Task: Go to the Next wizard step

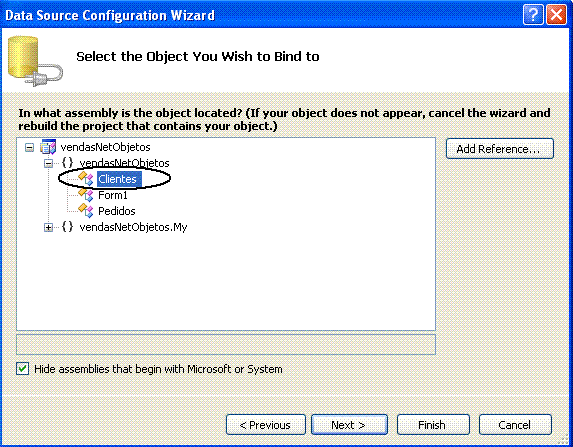Action: click(x=349, y=425)
